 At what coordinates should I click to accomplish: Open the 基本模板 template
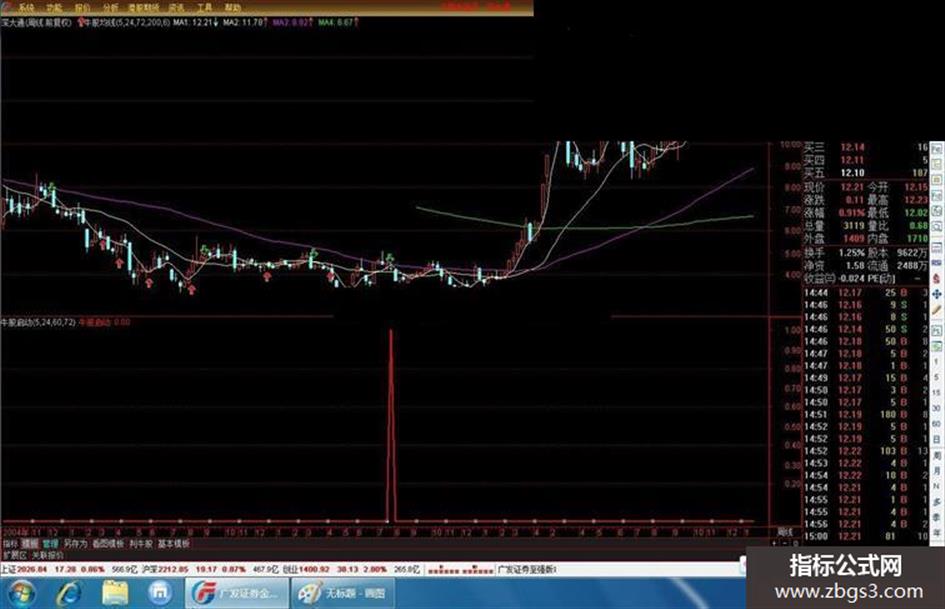[x=174, y=543]
